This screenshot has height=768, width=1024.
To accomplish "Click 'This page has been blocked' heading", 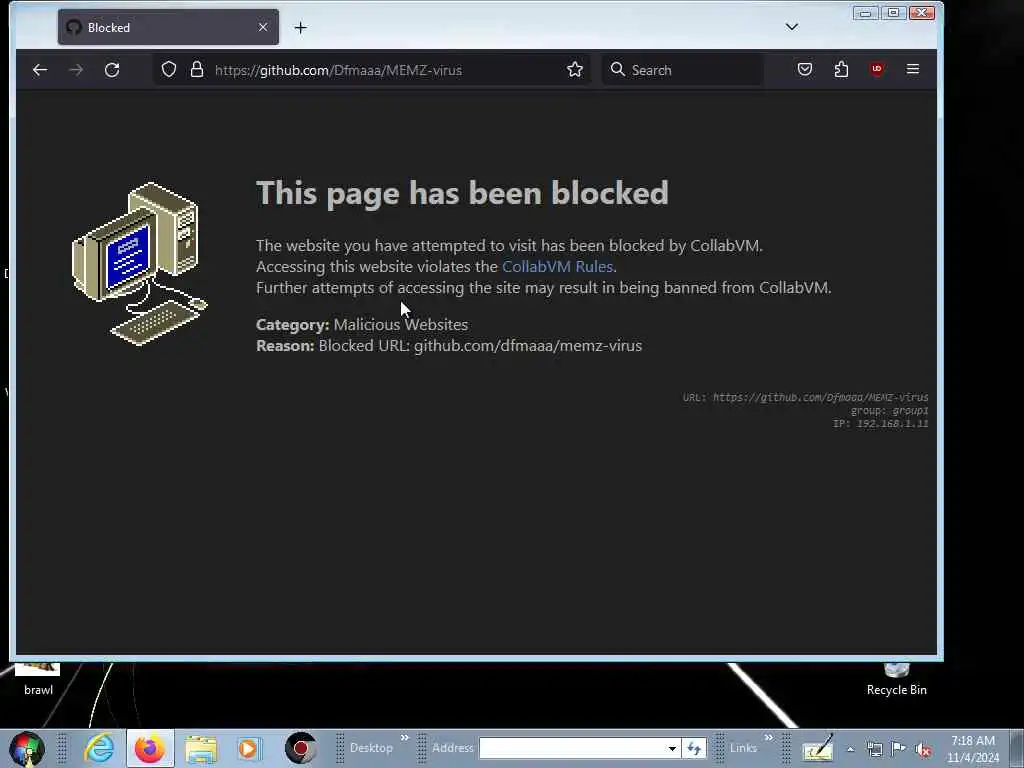I will [462, 193].
